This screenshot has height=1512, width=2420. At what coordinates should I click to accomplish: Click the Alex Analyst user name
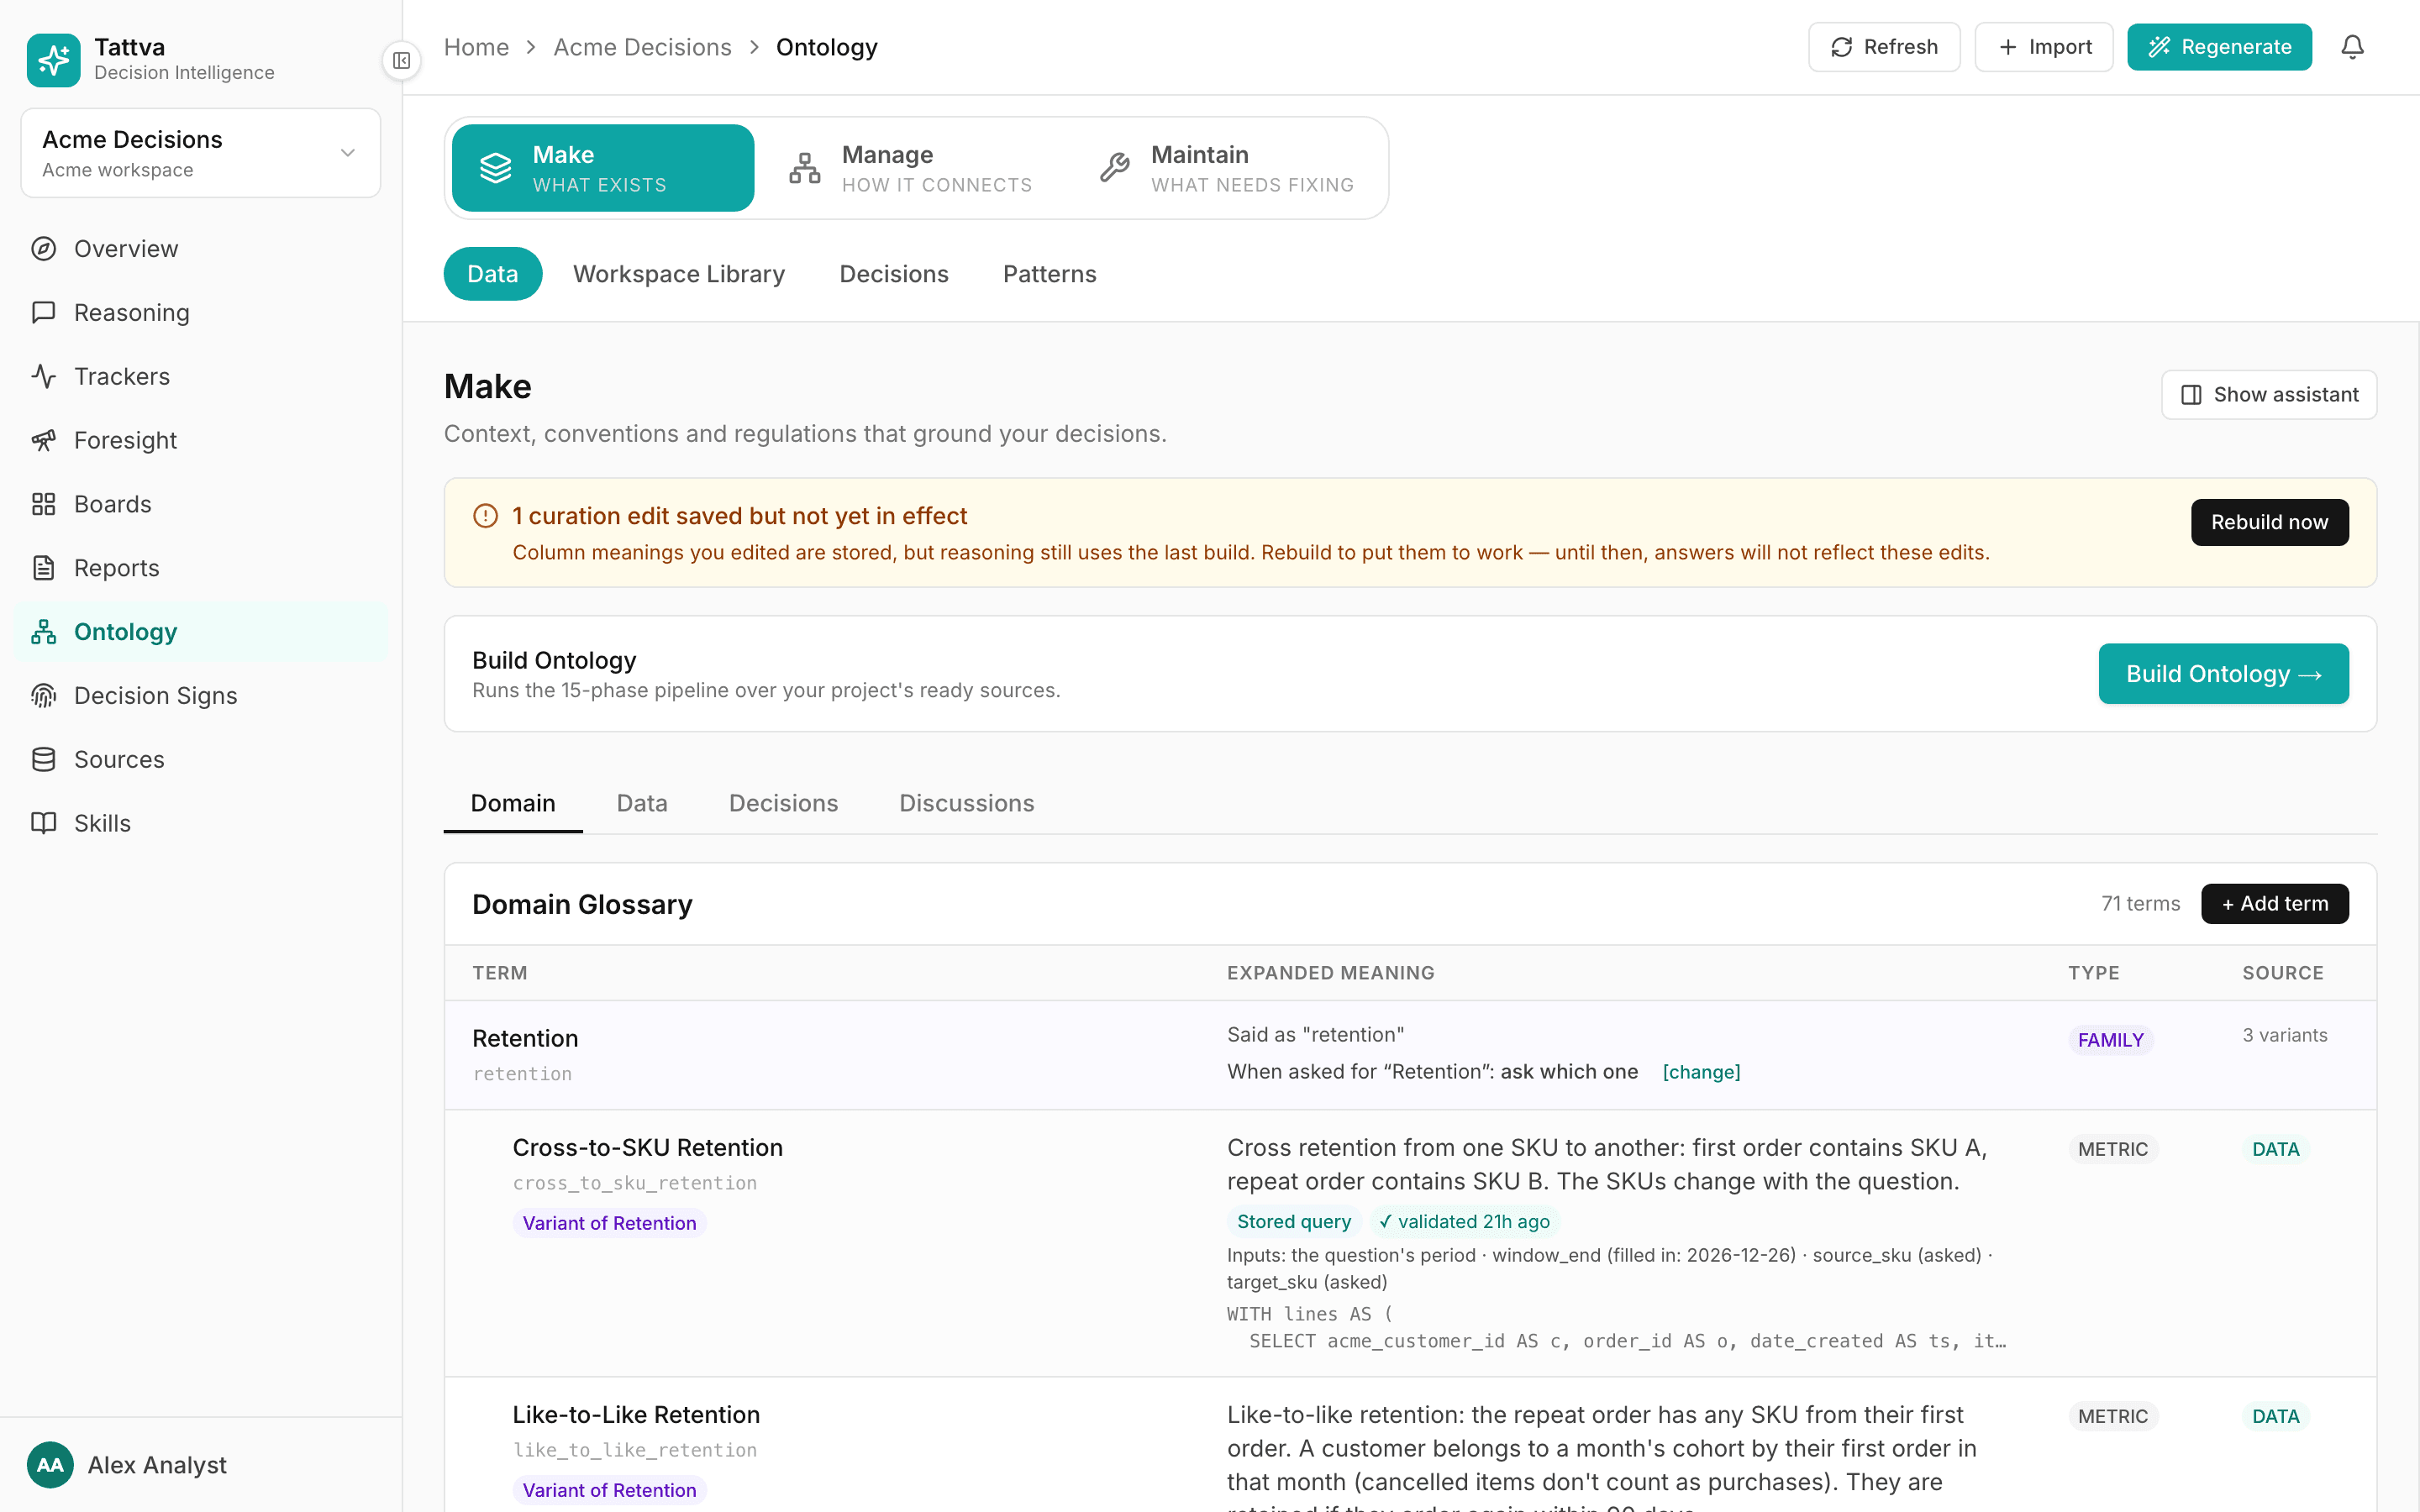pyautogui.click(x=157, y=1465)
